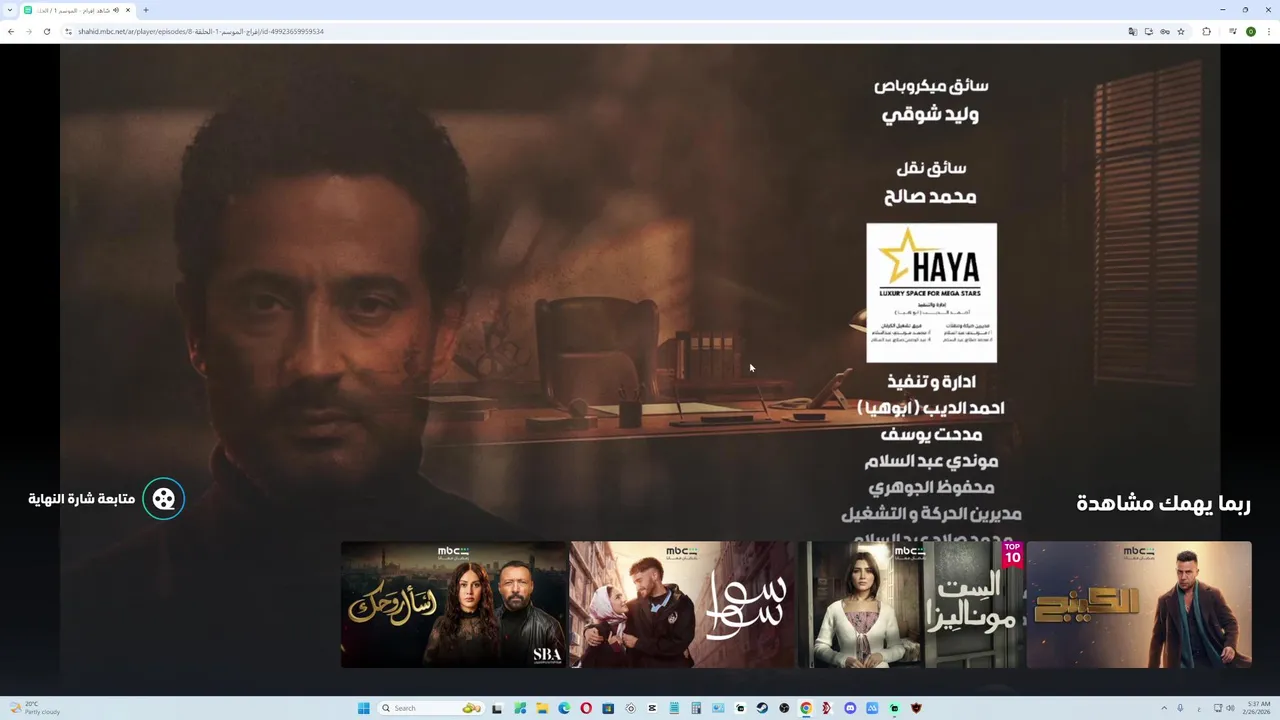Click the microphone icon in system tray

pos(1181,708)
